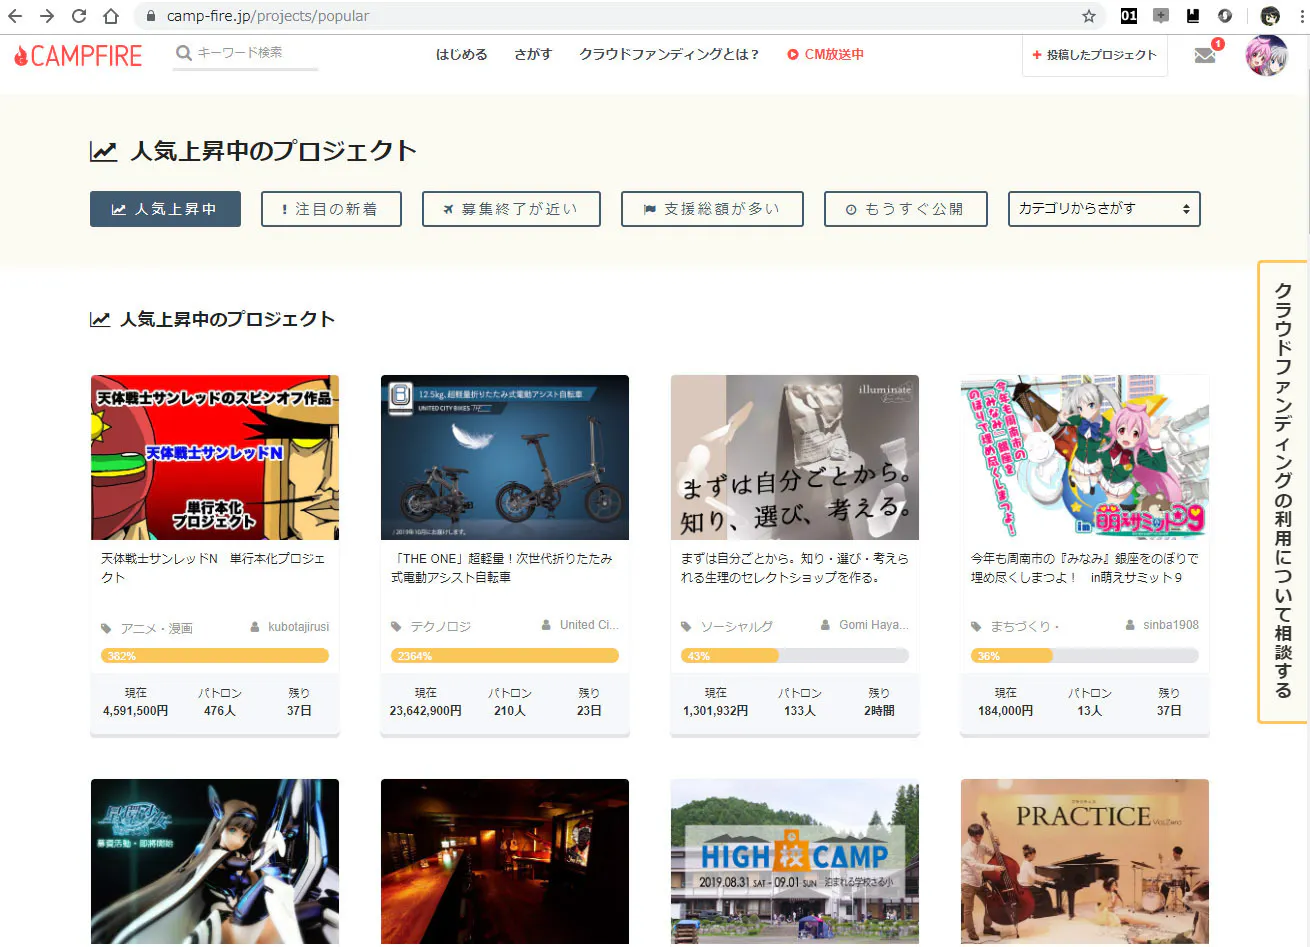Open the user profile avatar

(1266, 56)
